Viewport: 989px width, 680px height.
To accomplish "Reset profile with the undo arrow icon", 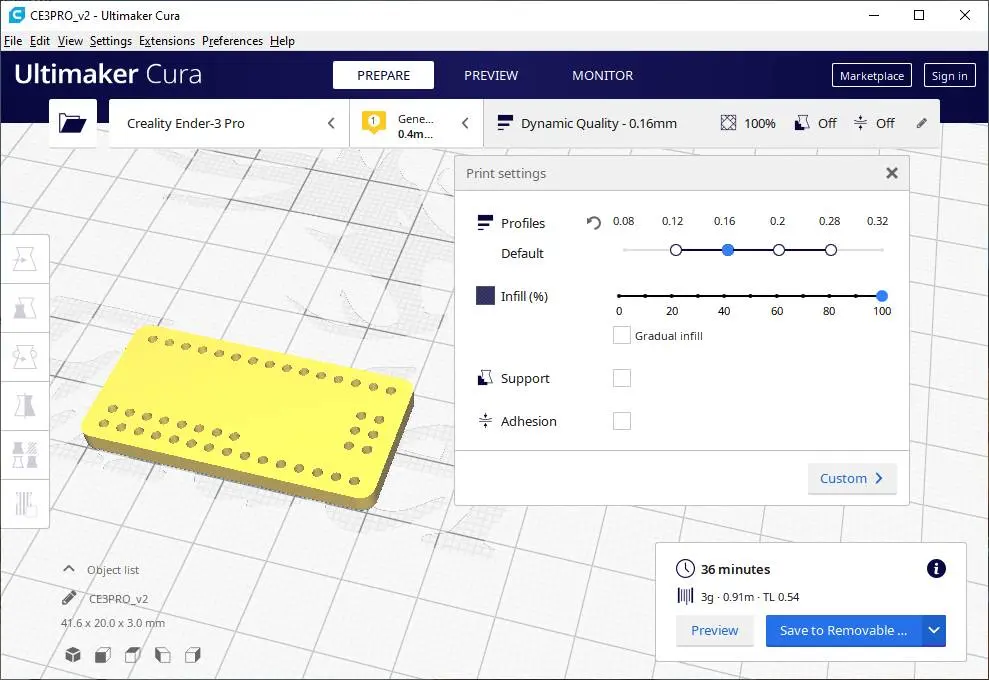I will tap(593, 222).
